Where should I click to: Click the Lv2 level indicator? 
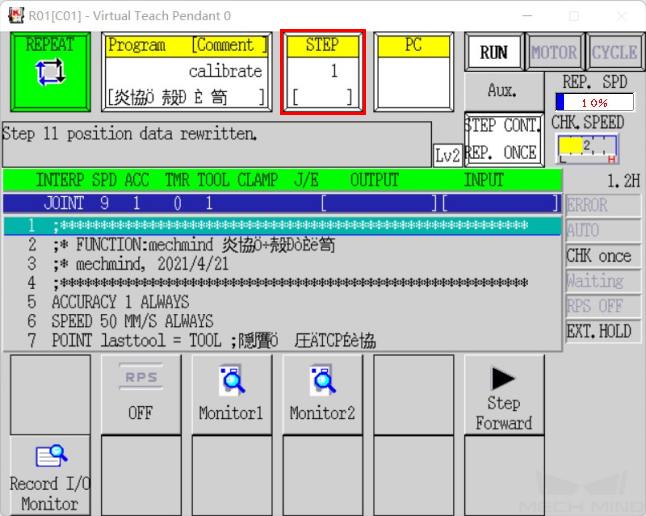pos(447,155)
